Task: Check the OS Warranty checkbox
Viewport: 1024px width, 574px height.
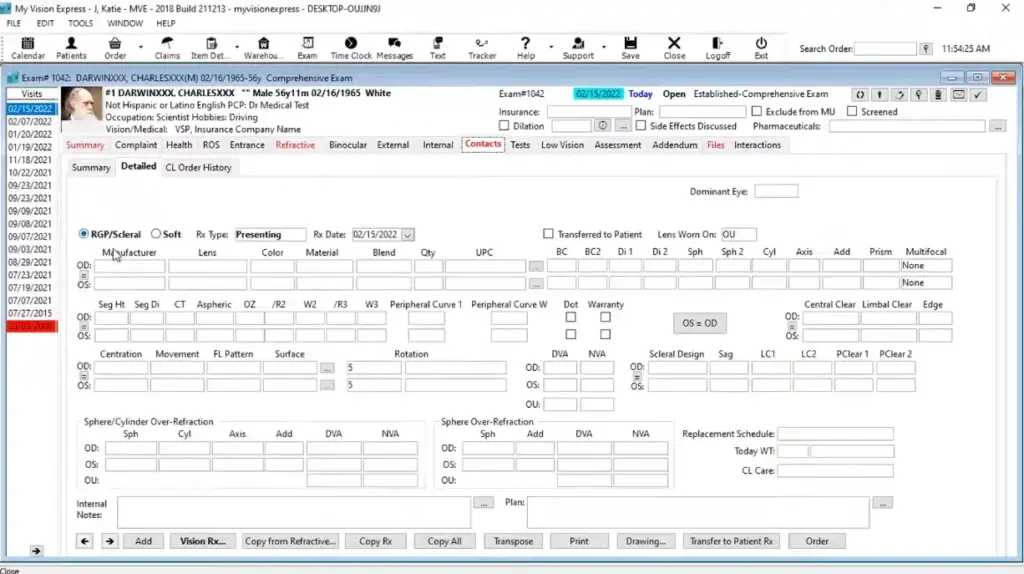Action: point(605,334)
